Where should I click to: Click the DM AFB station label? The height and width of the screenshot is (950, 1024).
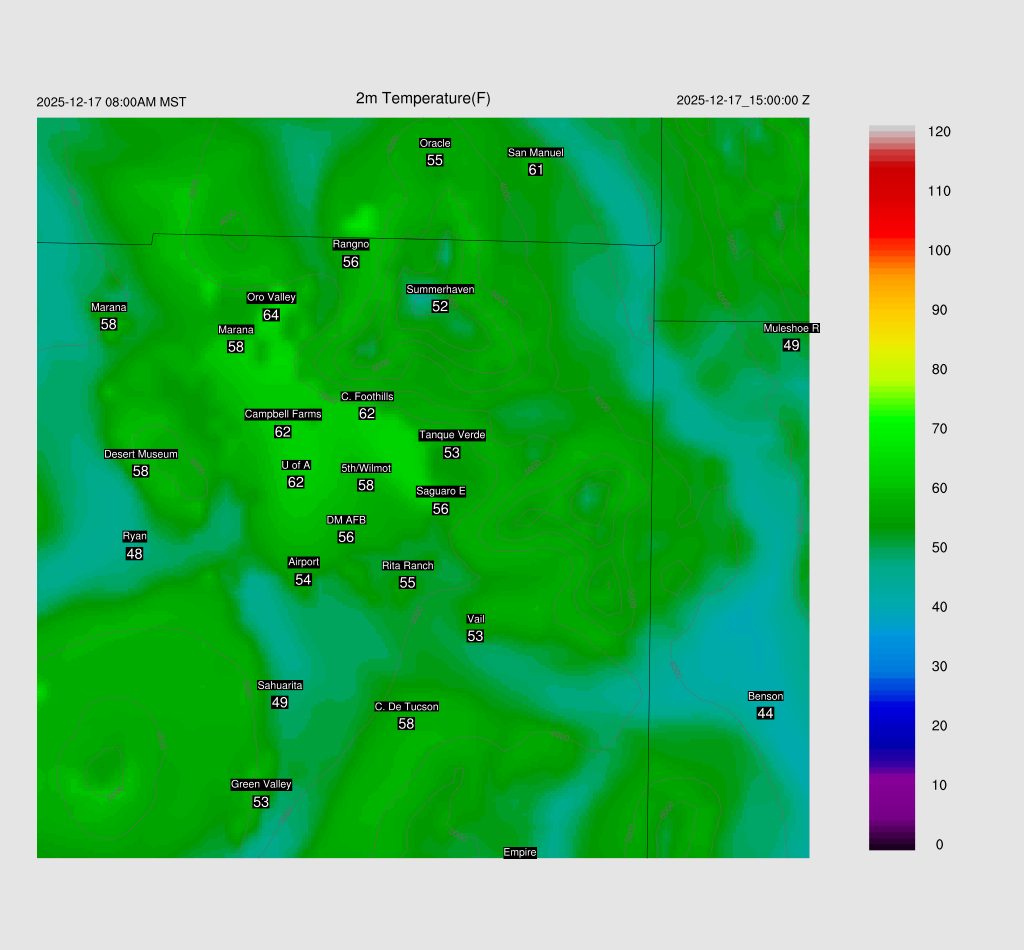346,520
